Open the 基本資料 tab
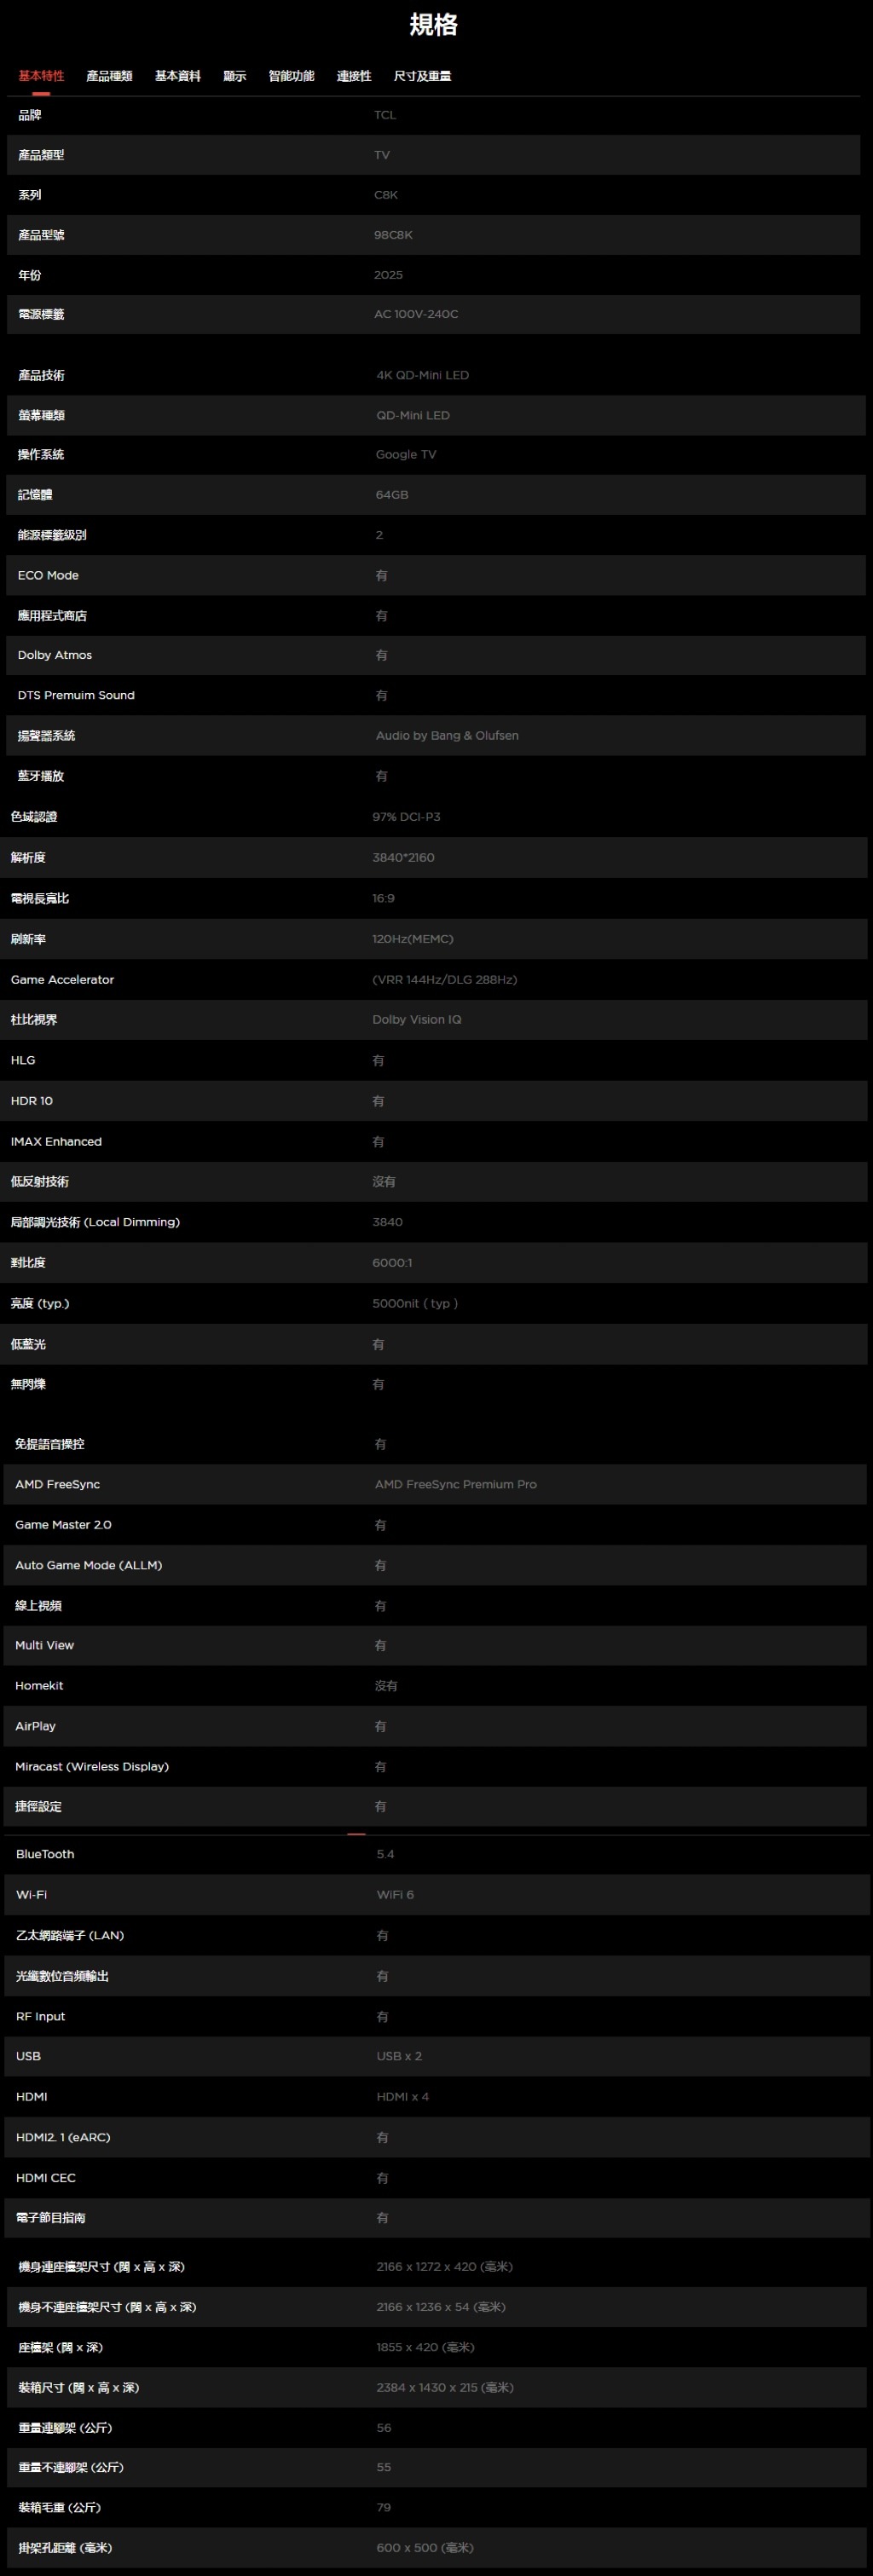Screen dimensions: 873x2576 click(x=177, y=76)
